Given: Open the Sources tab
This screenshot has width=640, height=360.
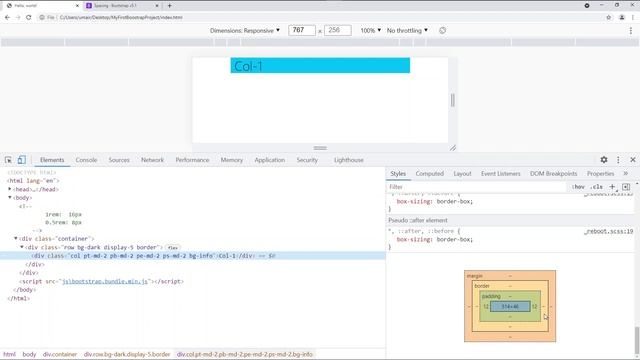Looking at the screenshot, I should click(119, 160).
